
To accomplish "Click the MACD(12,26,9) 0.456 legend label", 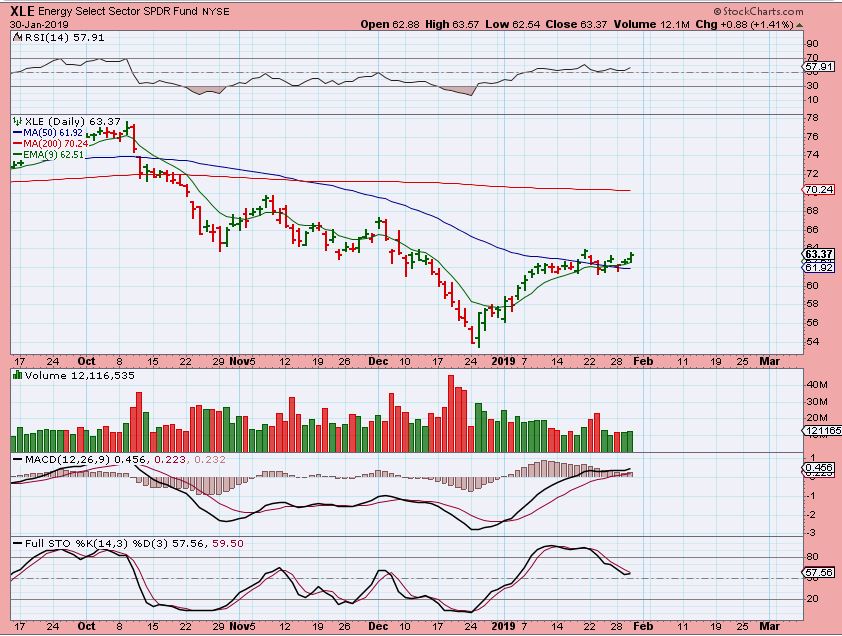I will tap(85, 460).
